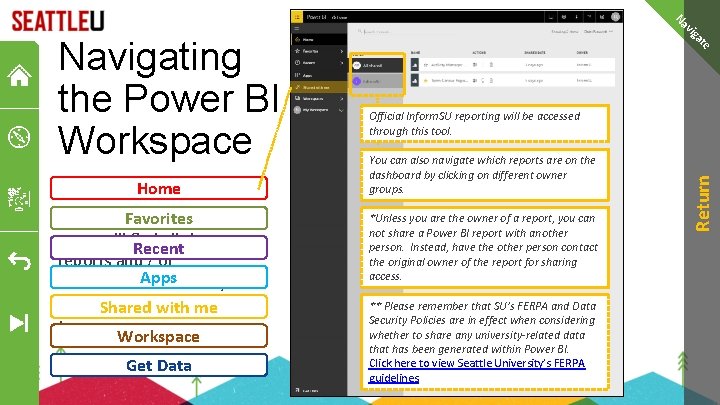Image resolution: width=720 pixels, height=405 pixels.
Task: Click the skip-to-next arrow icon in sidebar
Action: pos(19,323)
